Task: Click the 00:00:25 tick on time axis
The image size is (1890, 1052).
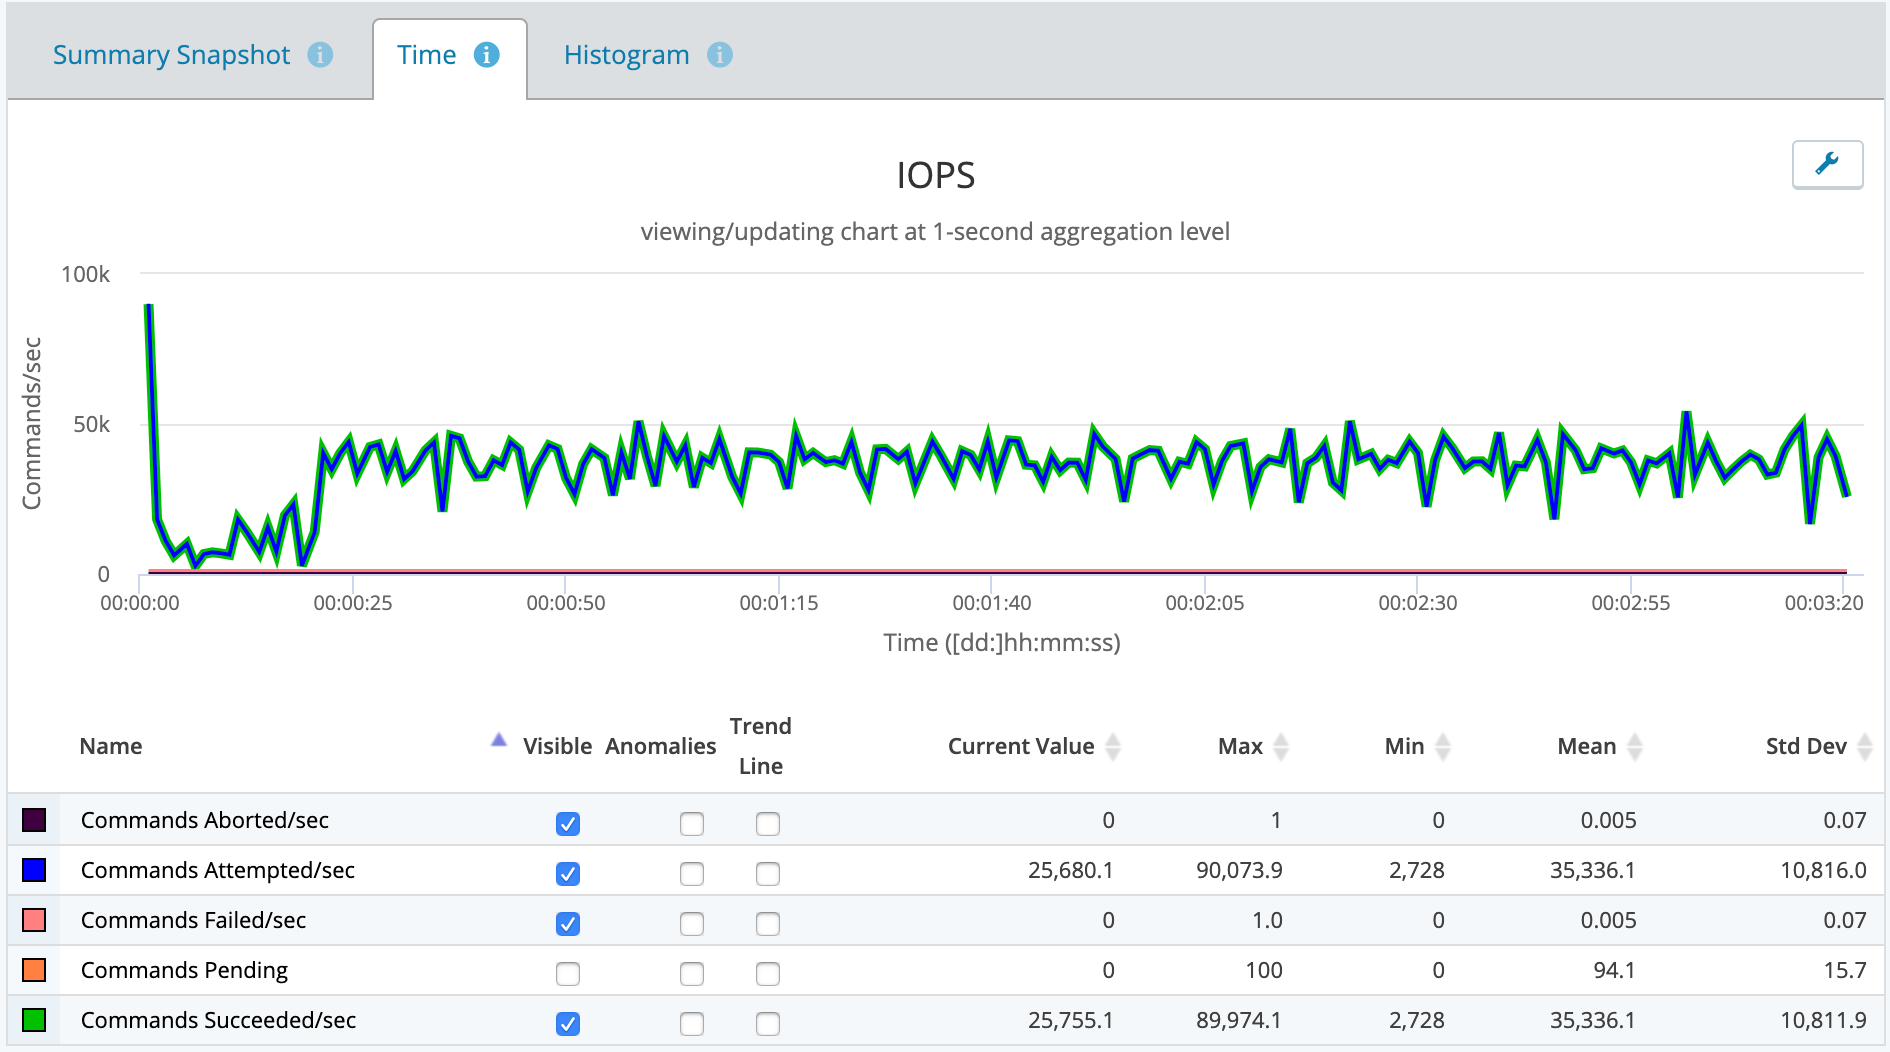Action: [353, 603]
